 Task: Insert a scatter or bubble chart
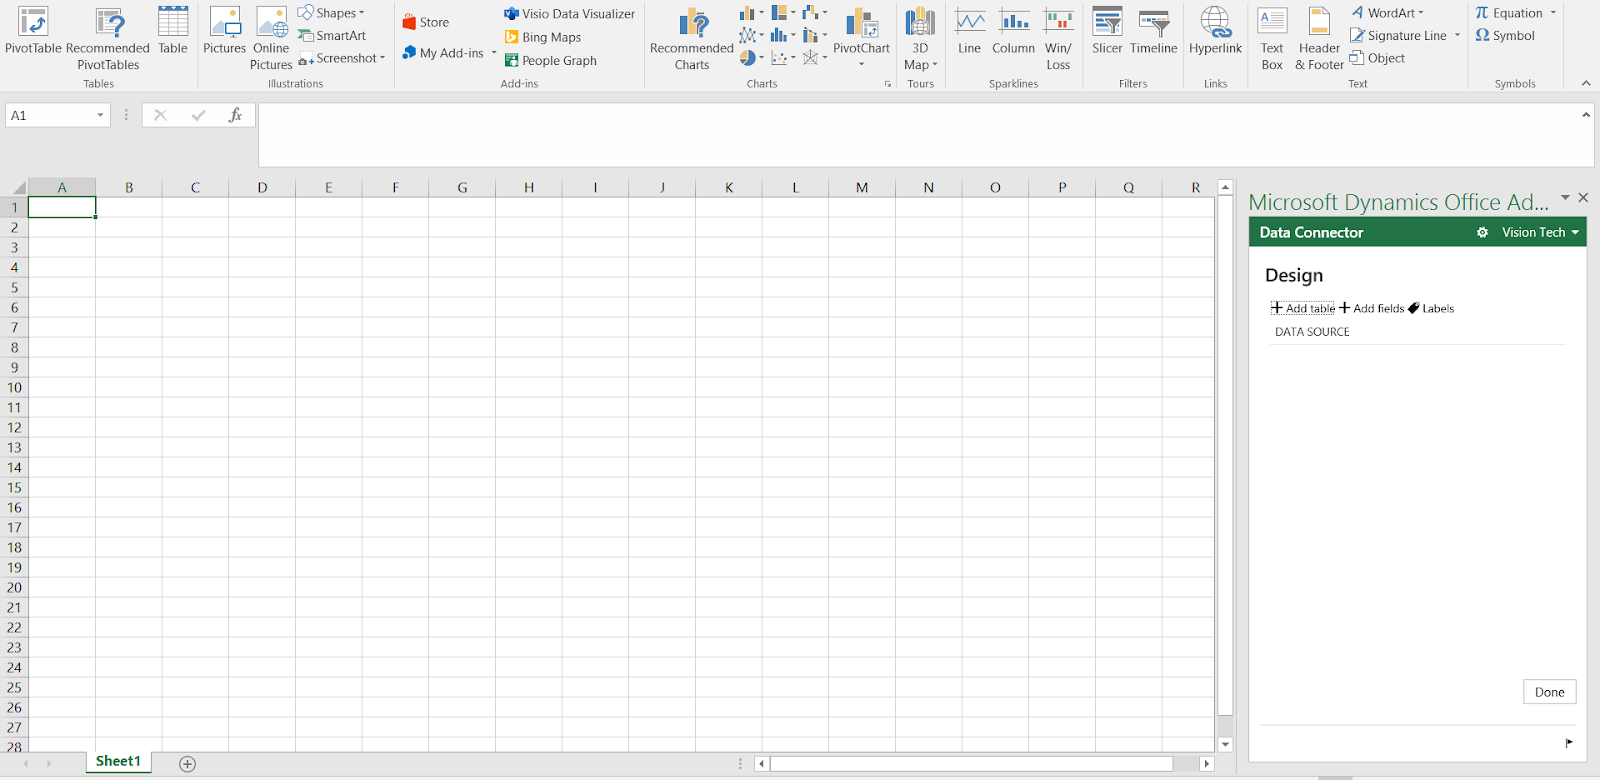coord(784,58)
